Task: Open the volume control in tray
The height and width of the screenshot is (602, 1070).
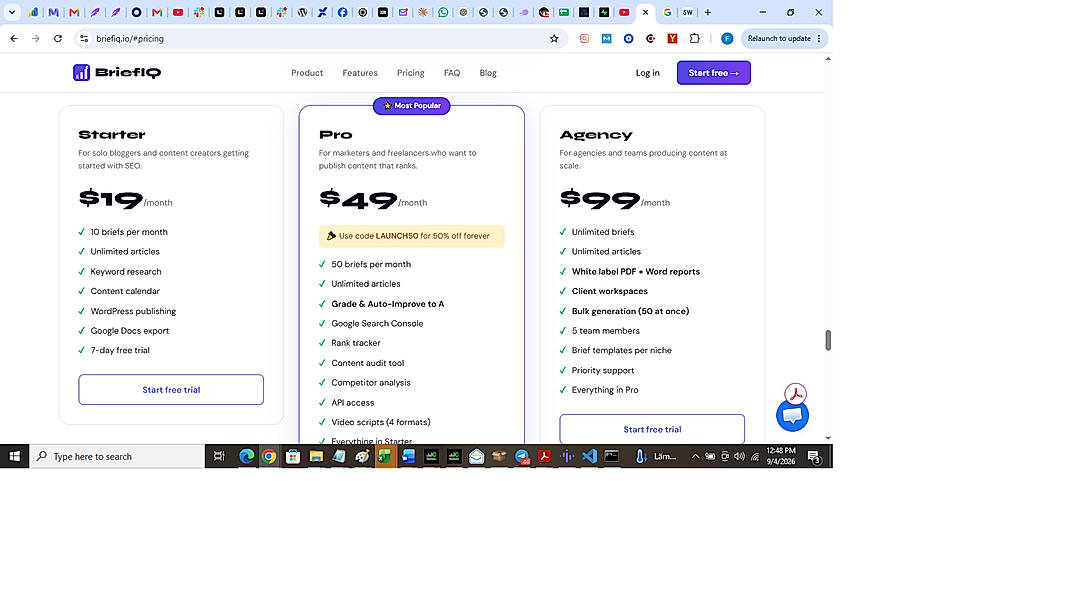Action: 740,456
